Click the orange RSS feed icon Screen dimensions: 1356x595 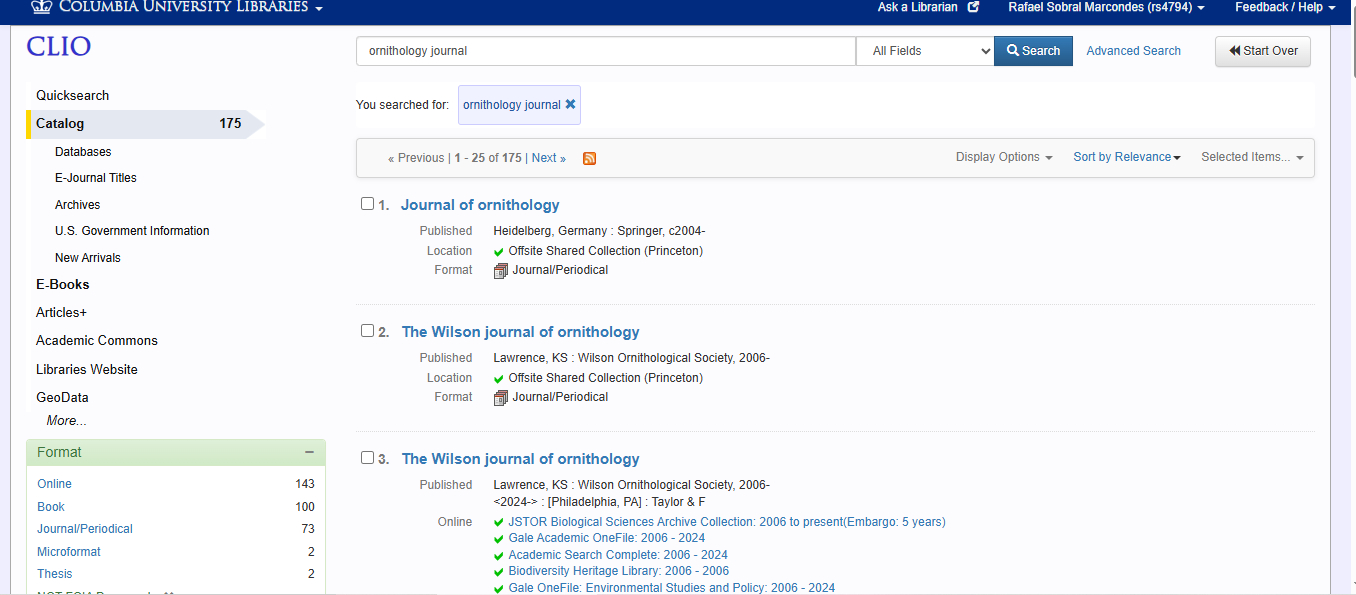point(589,158)
